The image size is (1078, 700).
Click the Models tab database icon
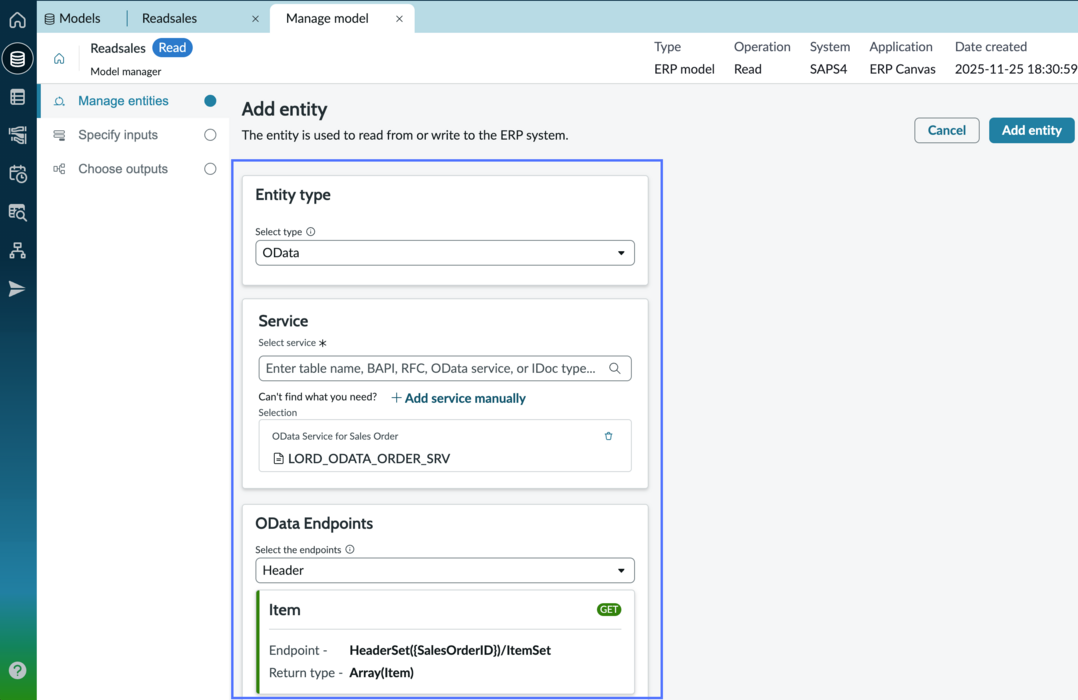[50, 19]
